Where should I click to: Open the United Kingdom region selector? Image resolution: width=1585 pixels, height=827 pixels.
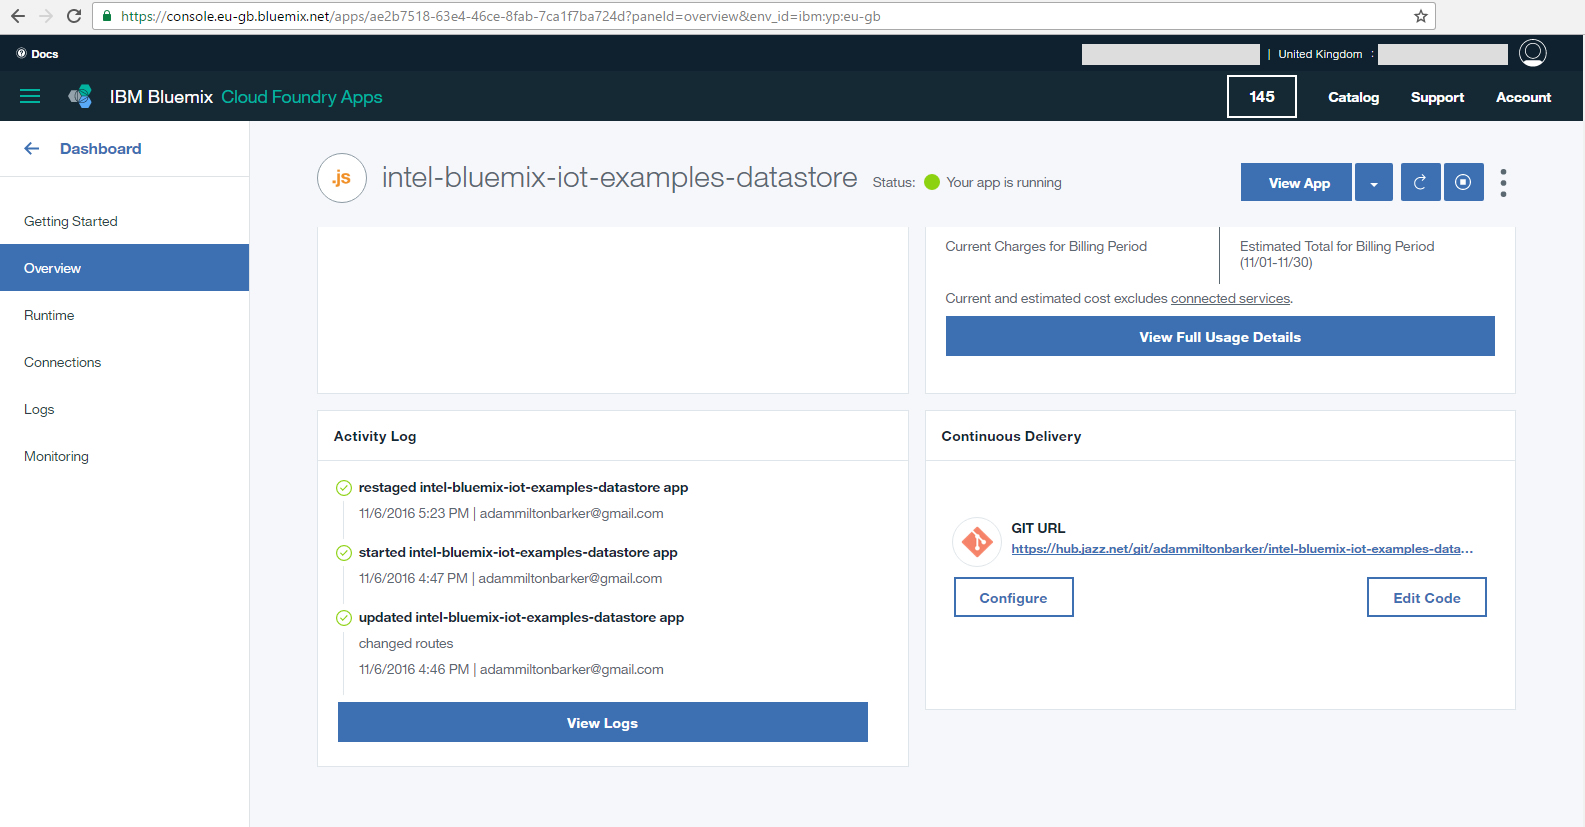click(1320, 54)
